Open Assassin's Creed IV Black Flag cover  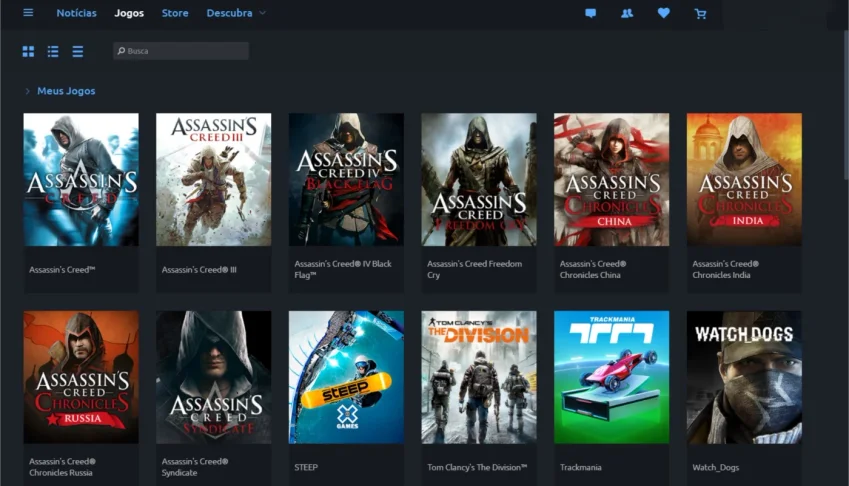click(x=346, y=179)
